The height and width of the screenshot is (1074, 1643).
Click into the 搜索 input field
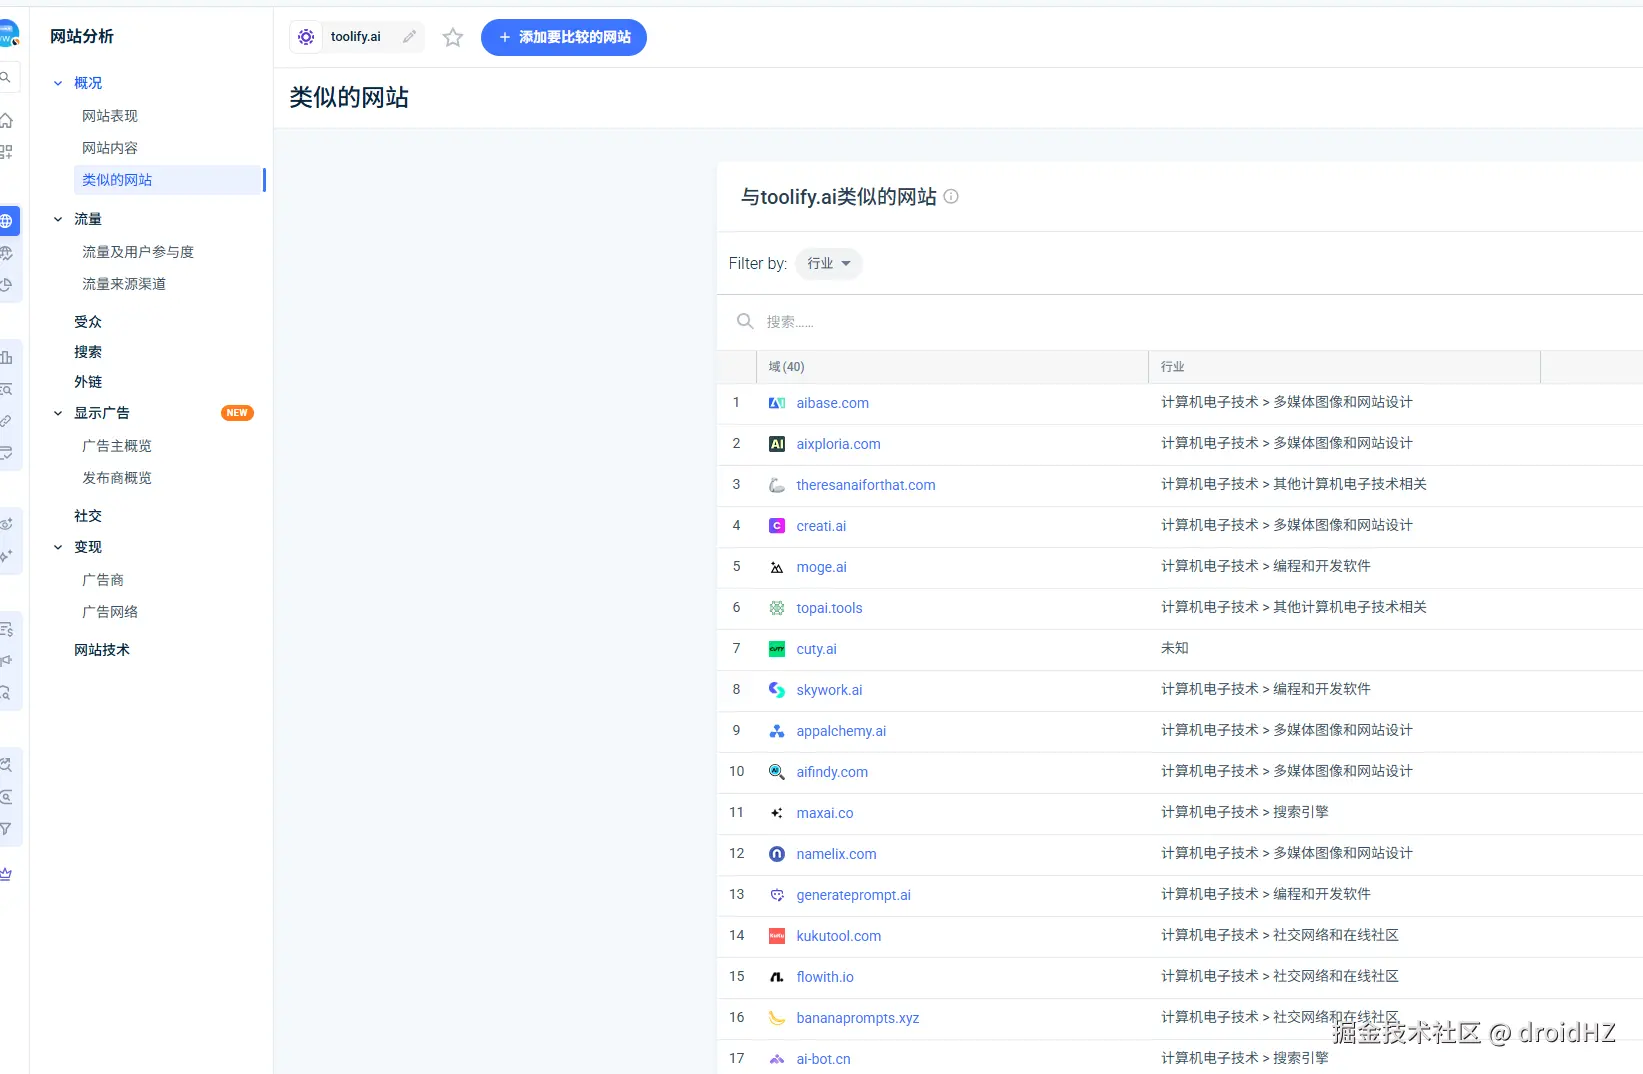1180,322
